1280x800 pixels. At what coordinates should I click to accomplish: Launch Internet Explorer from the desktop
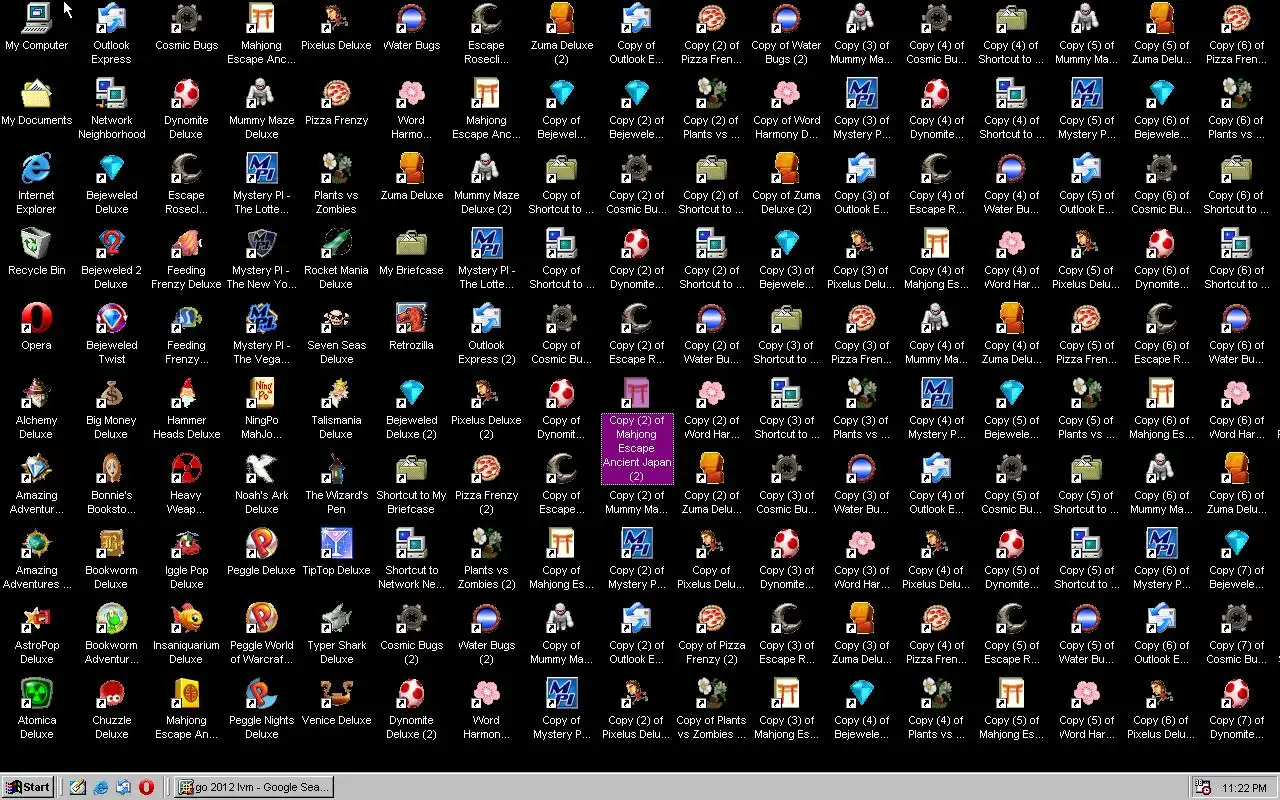point(37,185)
